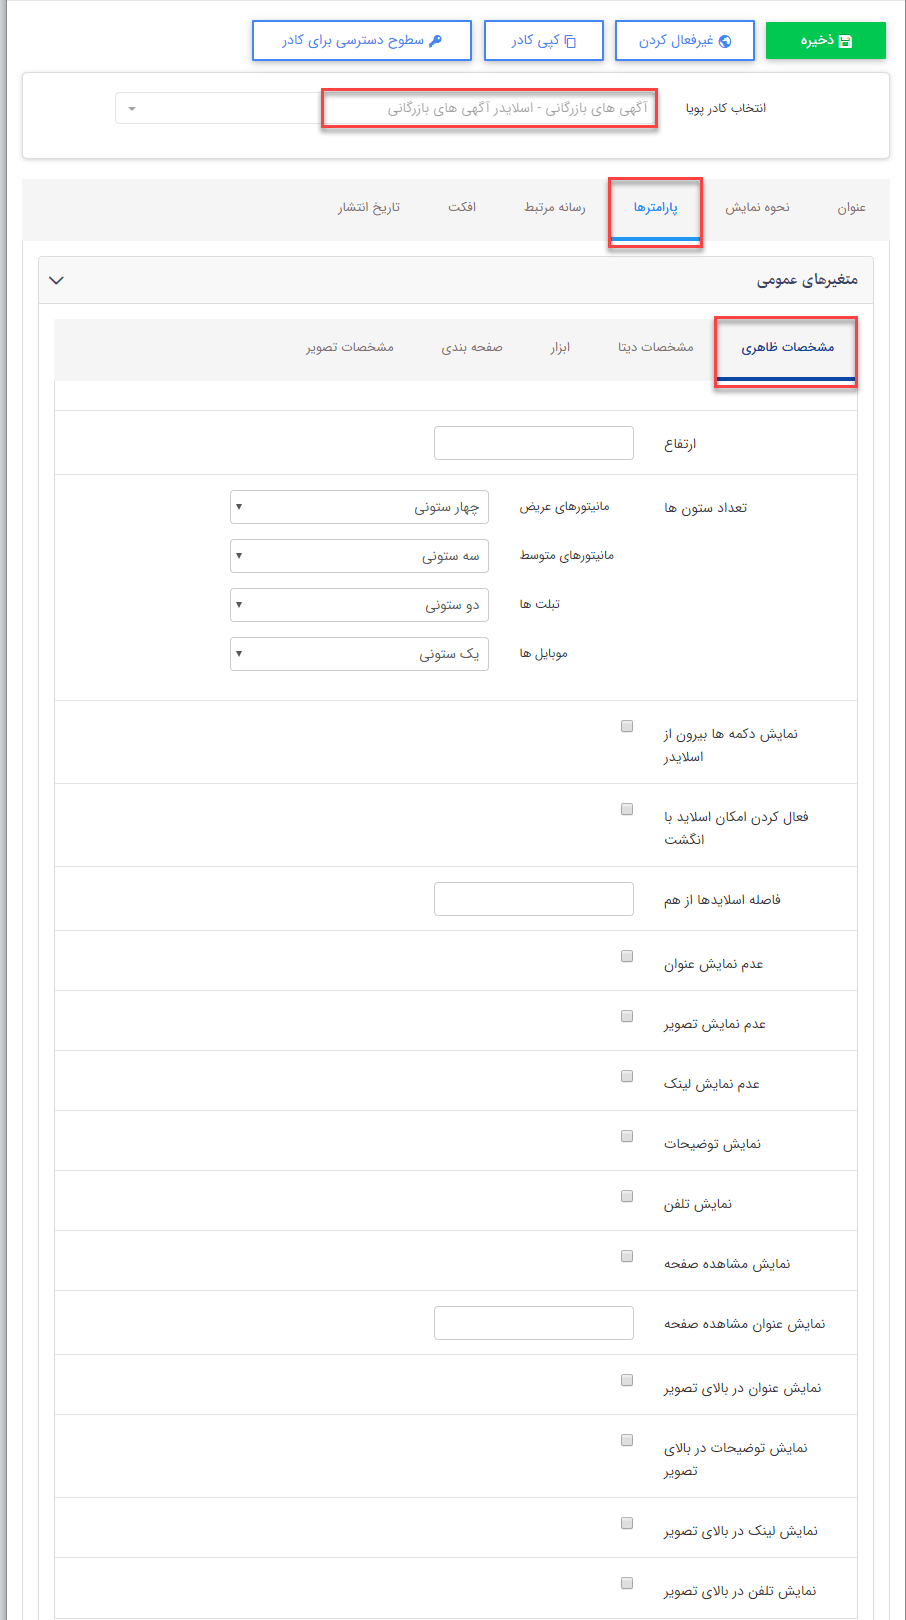Toggle the عدم نمایش عنوان checkbox
This screenshot has height=1620, width=906.
pos(627,956)
